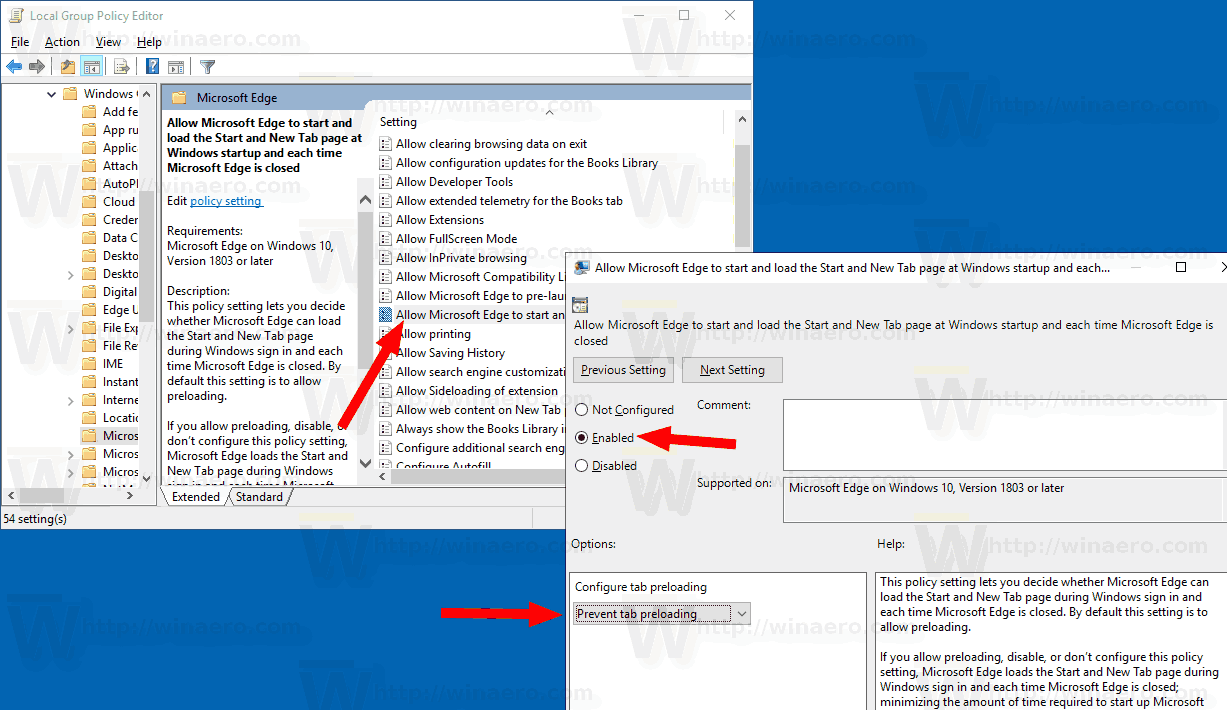Open the Help menu

point(149,42)
